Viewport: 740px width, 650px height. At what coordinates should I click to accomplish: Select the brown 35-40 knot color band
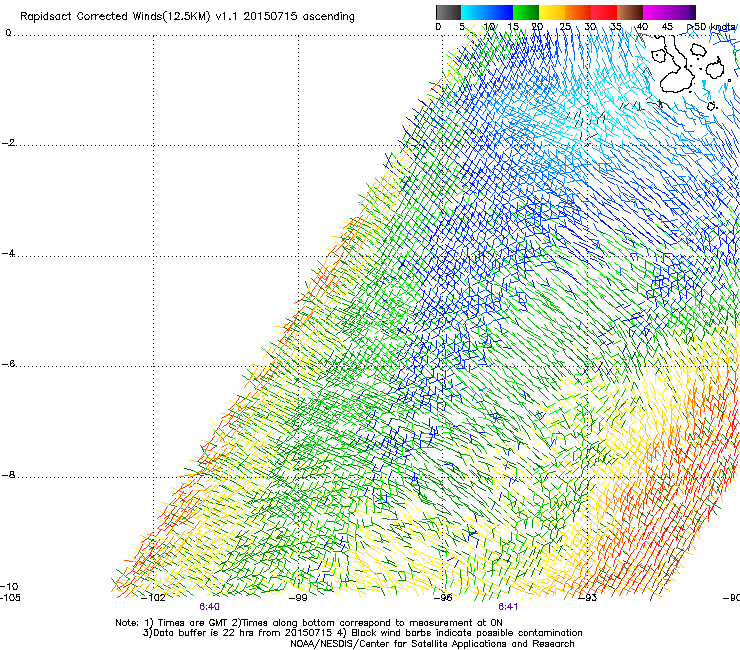(x=630, y=12)
